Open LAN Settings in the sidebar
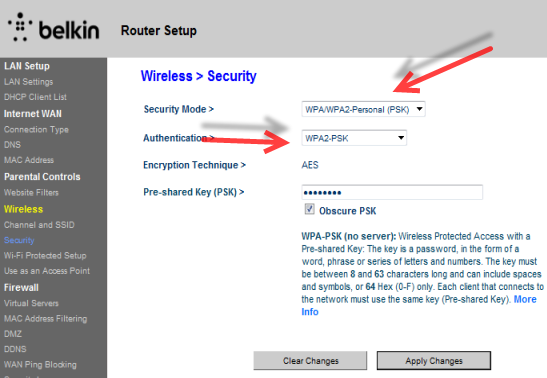This screenshot has height=378, width=547. 29,82
